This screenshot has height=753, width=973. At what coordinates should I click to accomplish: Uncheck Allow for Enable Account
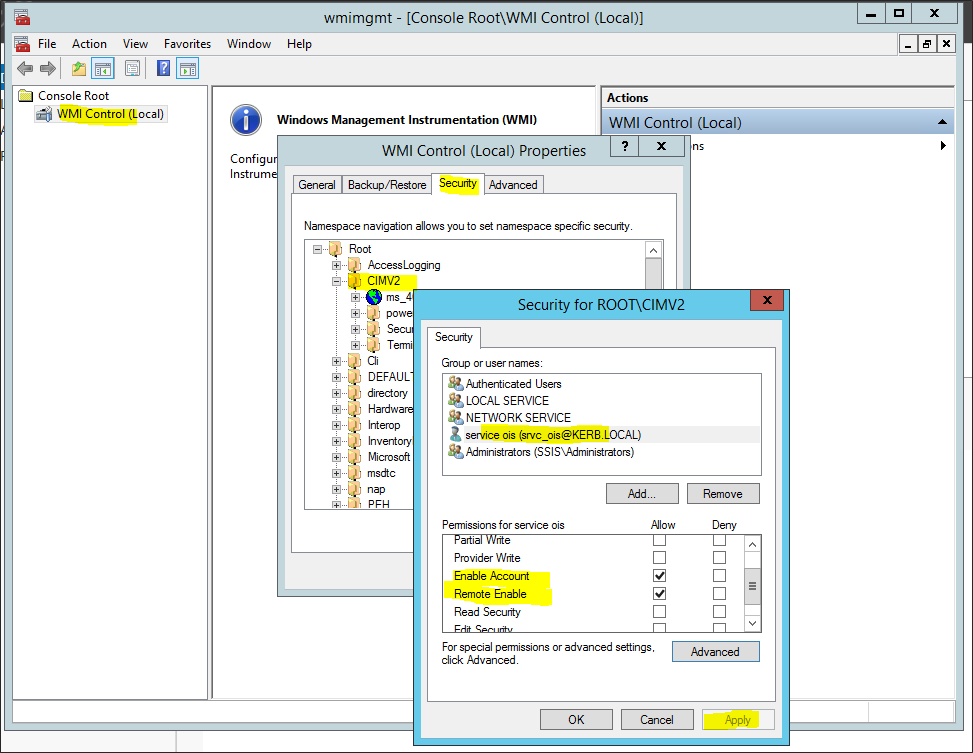point(659,575)
